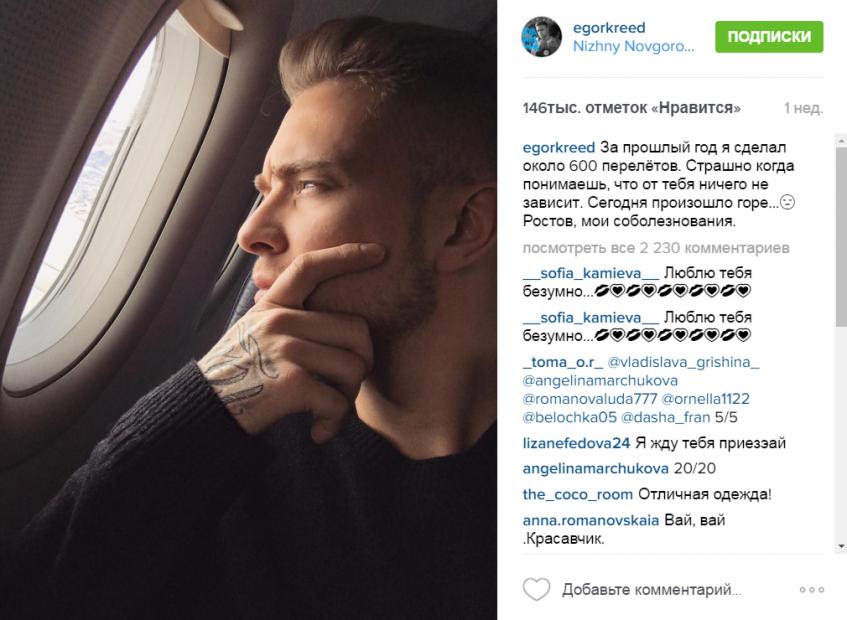Screen dimensions: 847x620
Task: Visit the _toma_o.r_ commenter profile
Action: pos(562,362)
